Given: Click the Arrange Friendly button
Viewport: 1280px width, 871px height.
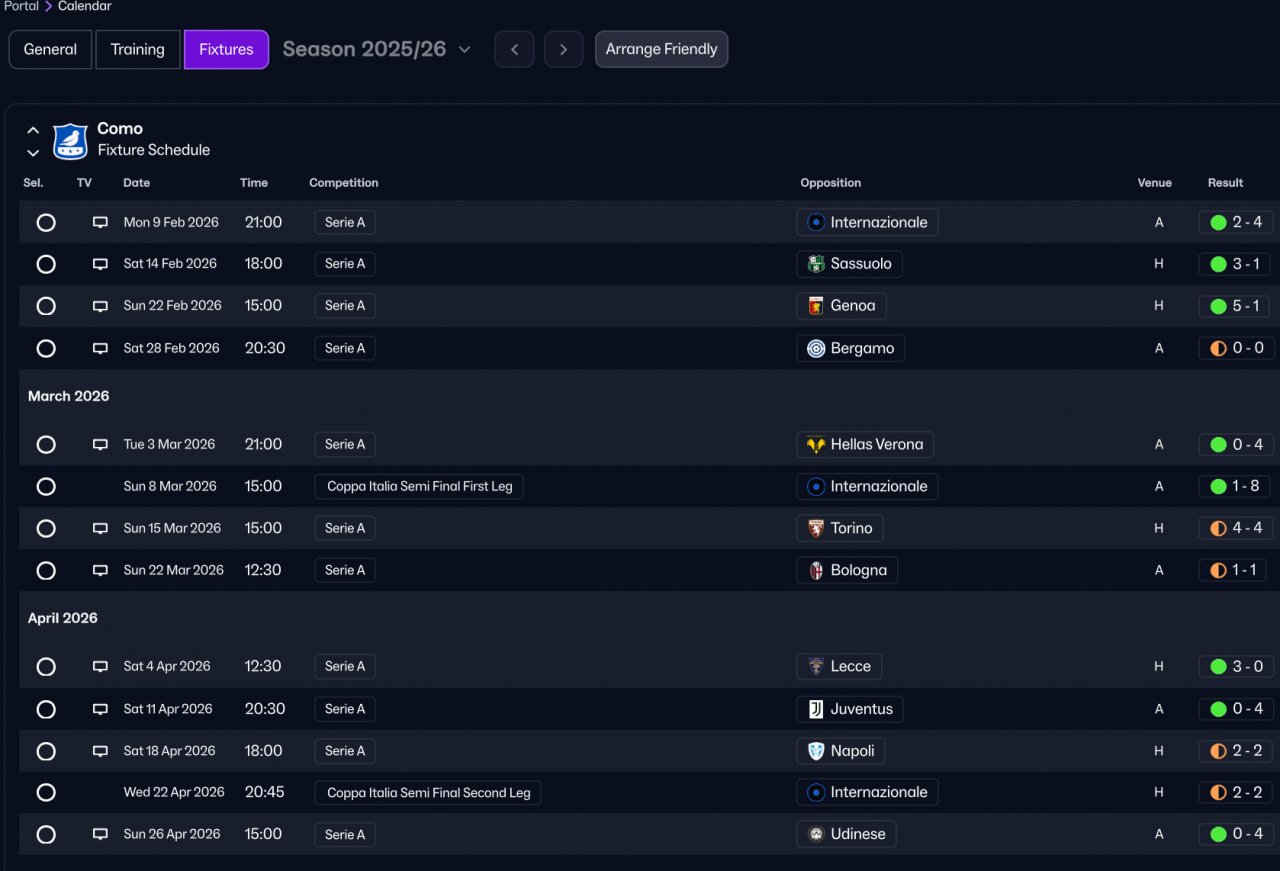Looking at the screenshot, I should pos(661,49).
